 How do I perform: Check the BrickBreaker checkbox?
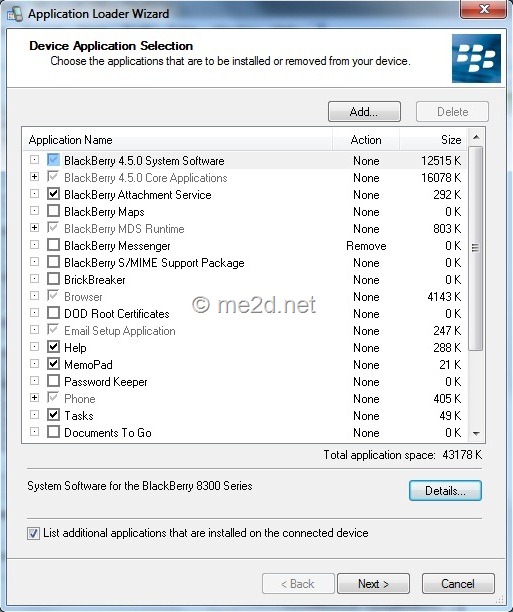(53, 279)
